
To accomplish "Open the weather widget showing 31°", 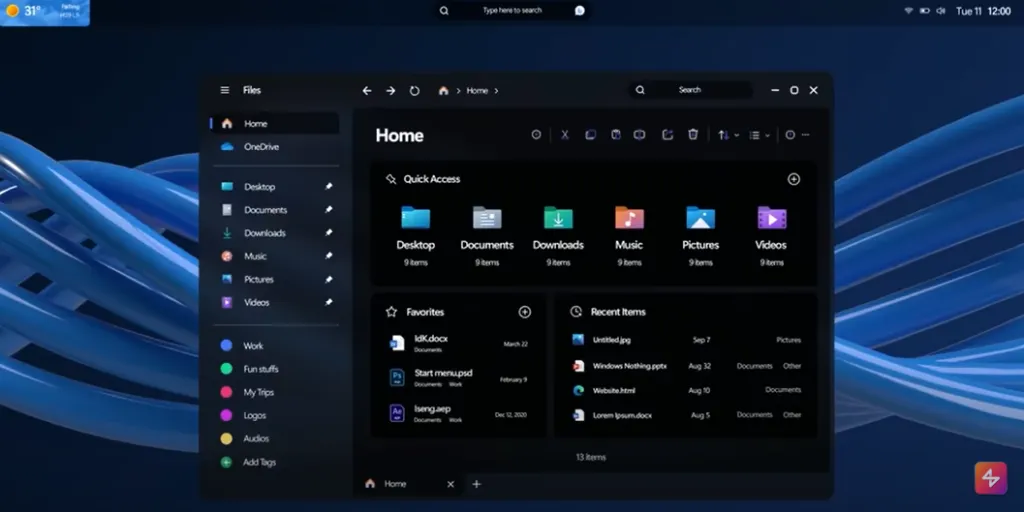I will point(45,12).
